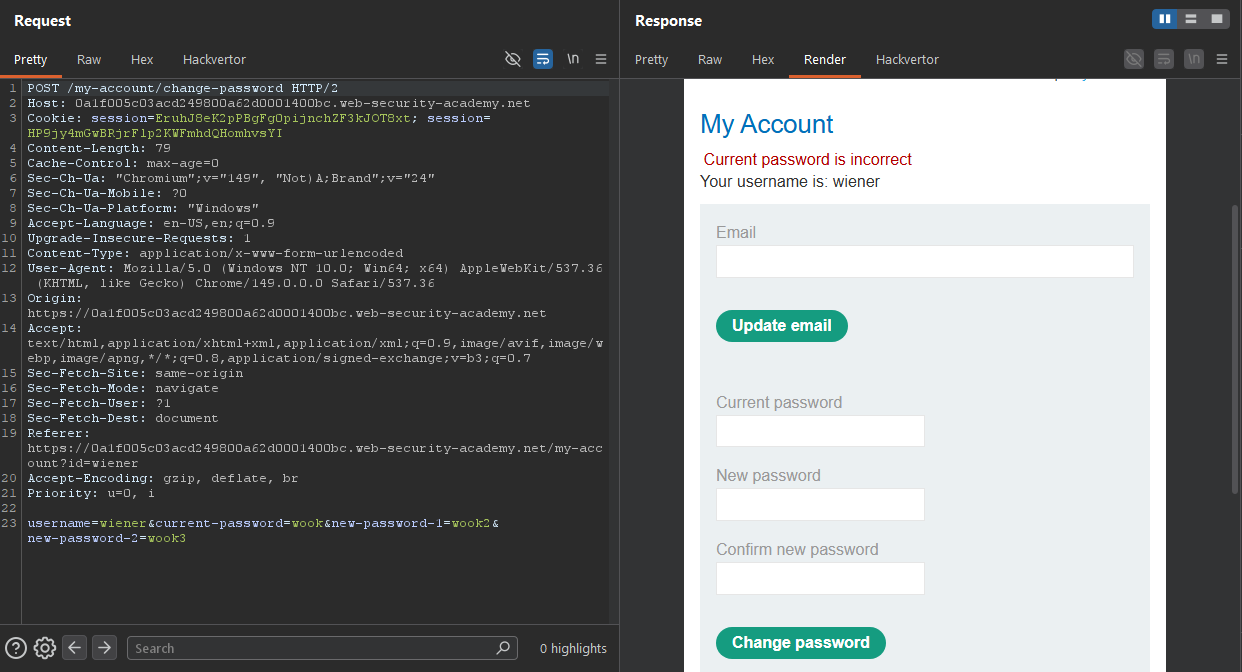This screenshot has width=1242, height=672.
Task: Switch Request view to Raw tab
Action: click(x=89, y=59)
